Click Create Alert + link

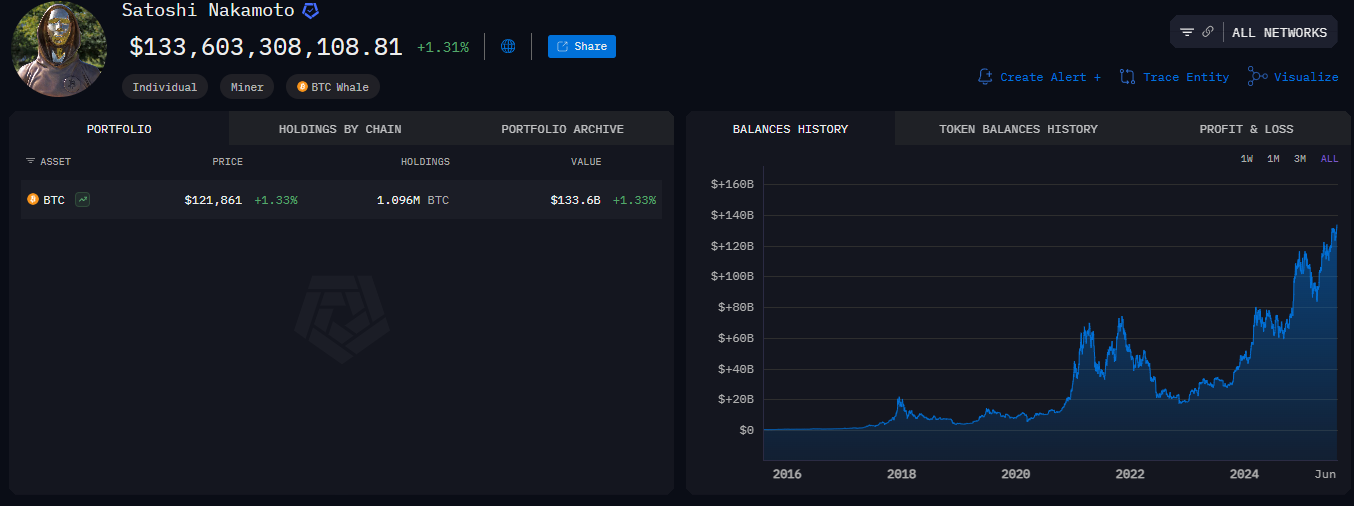click(x=1050, y=77)
